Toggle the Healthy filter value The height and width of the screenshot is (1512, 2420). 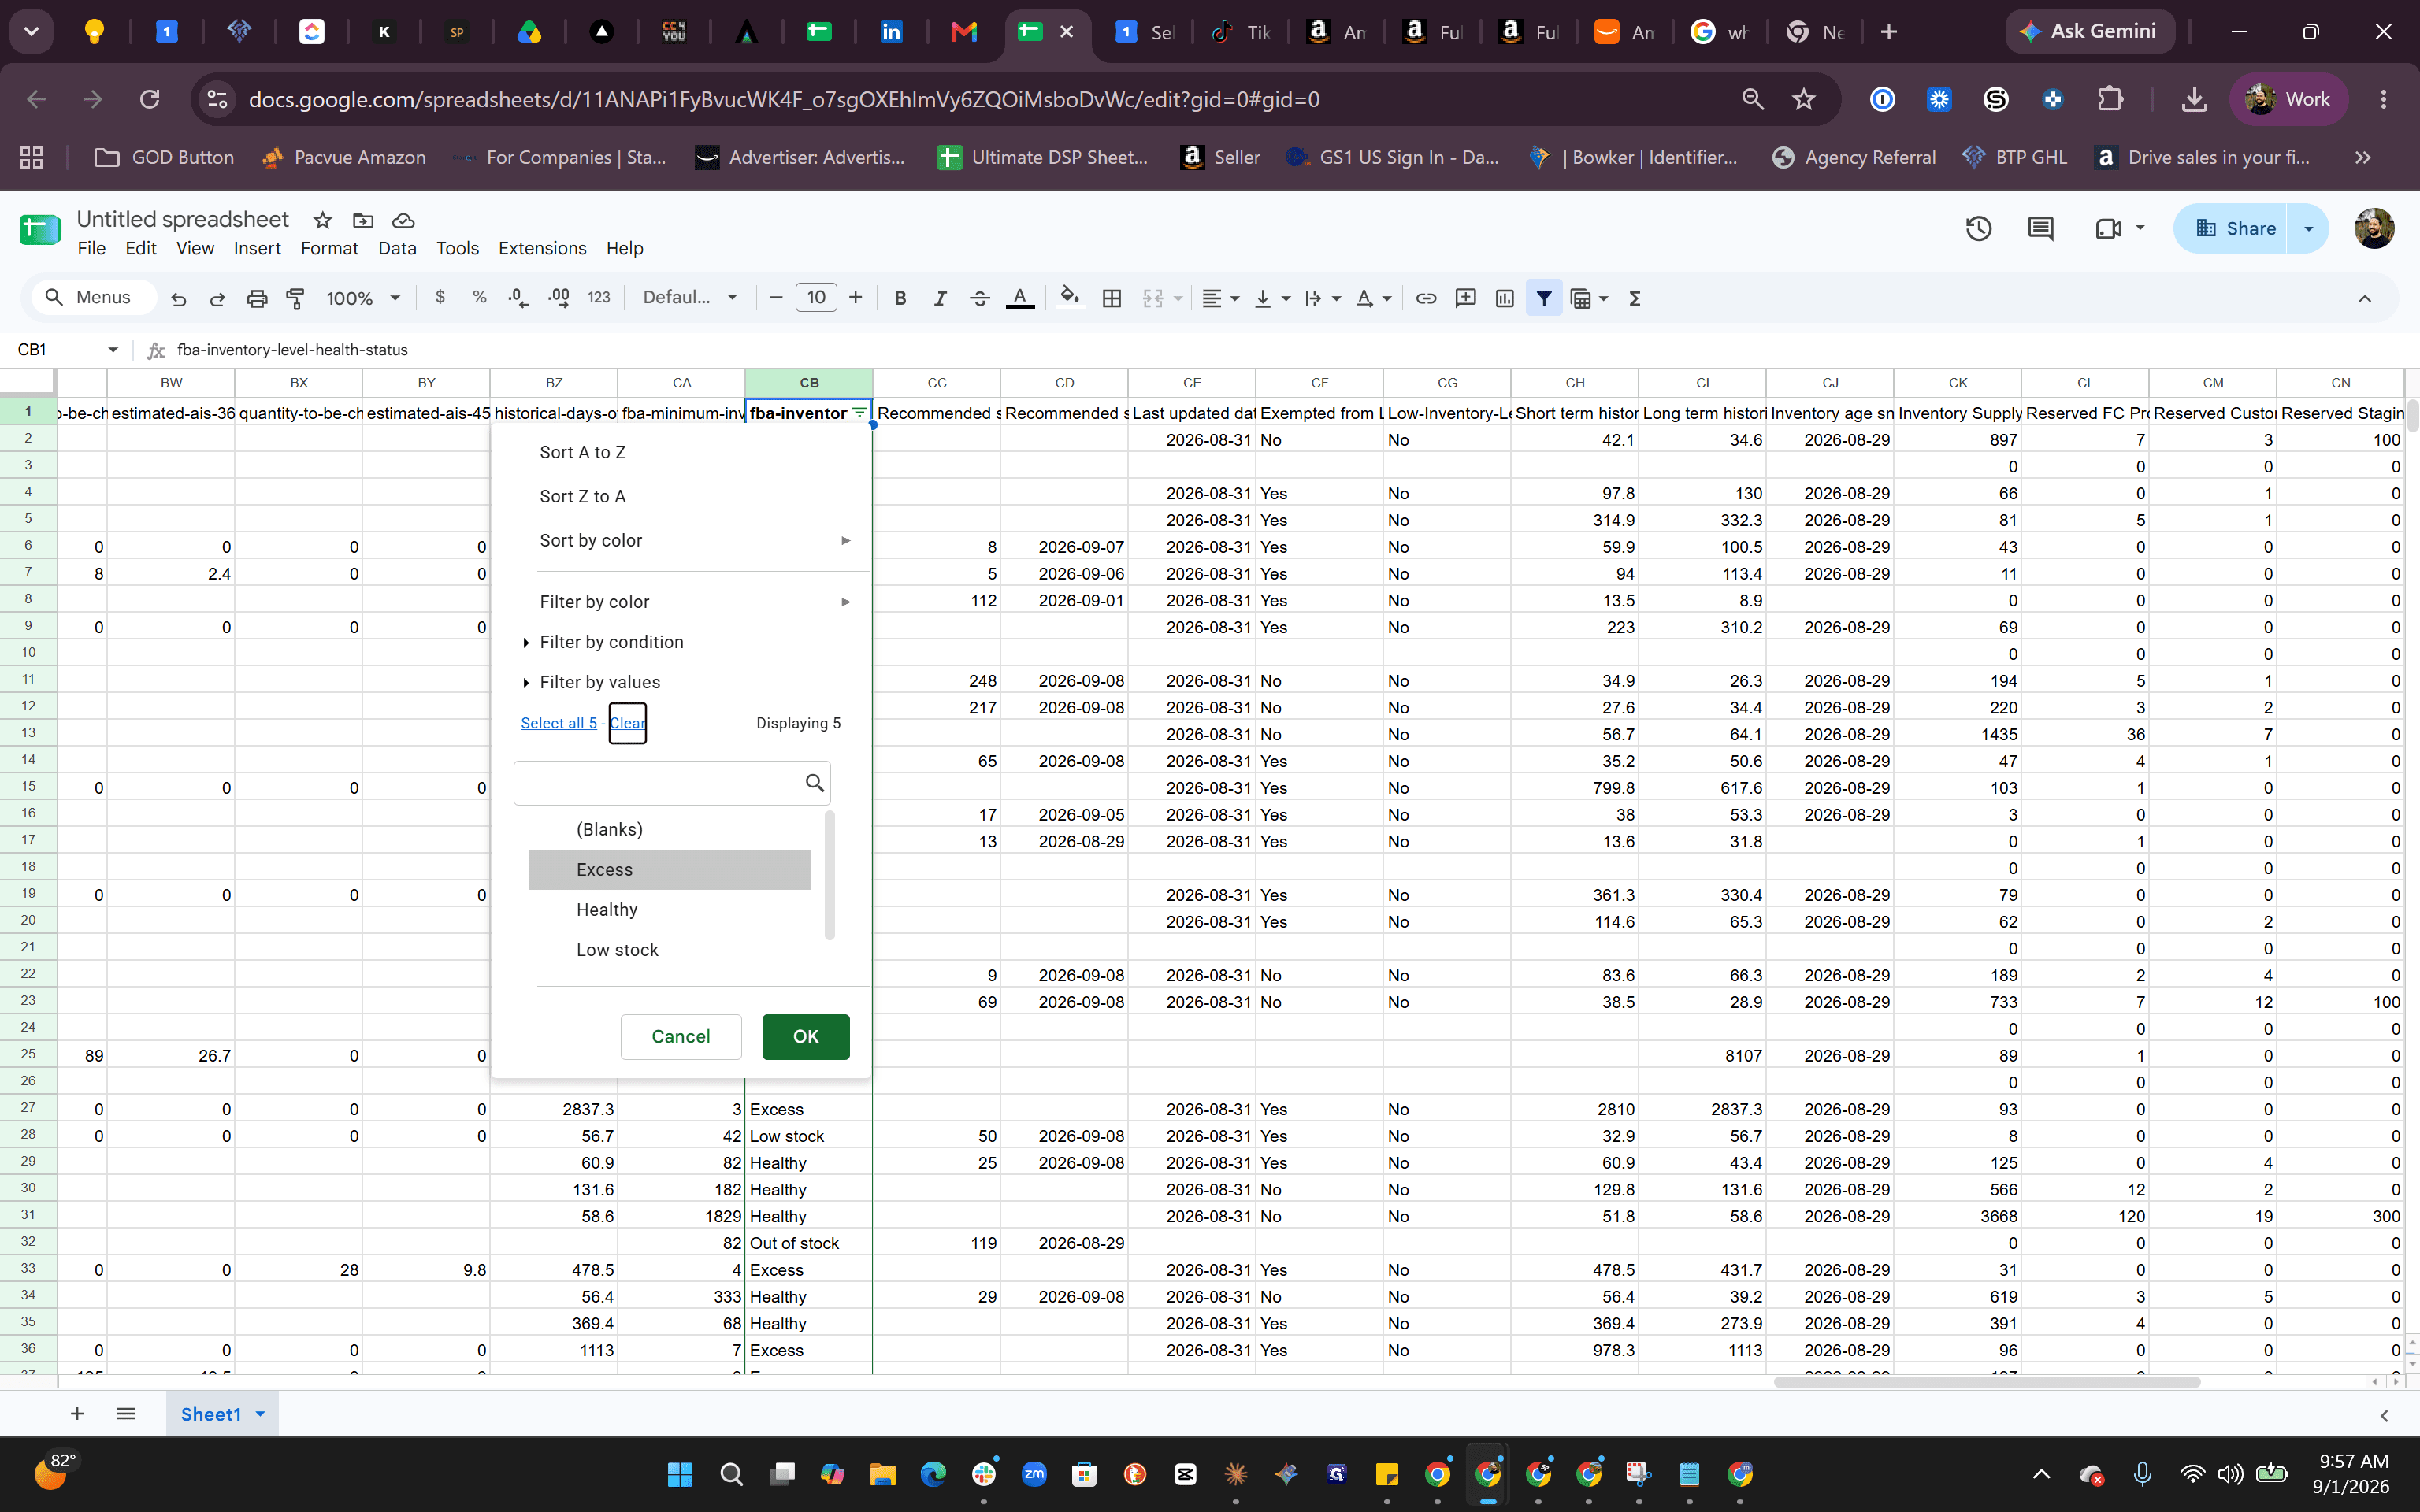pos(669,909)
